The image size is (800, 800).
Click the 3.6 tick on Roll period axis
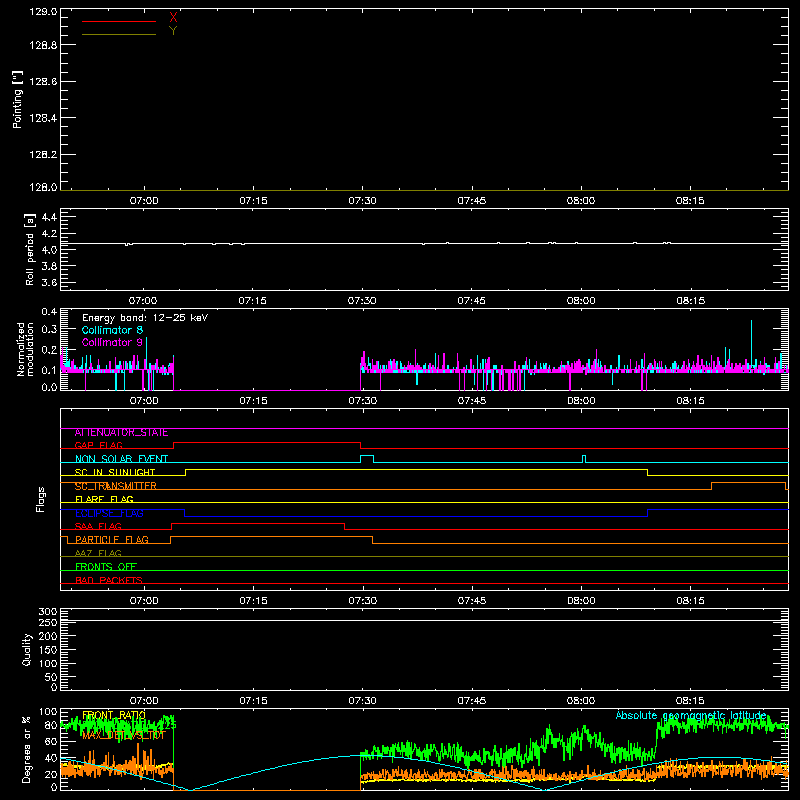[49, 282]
